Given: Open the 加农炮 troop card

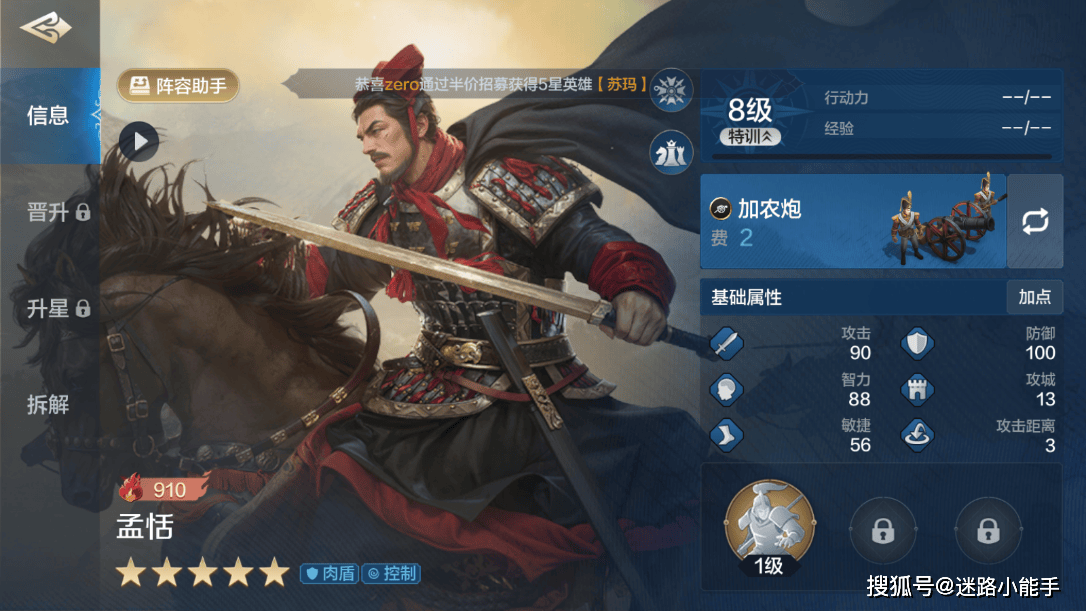Looking at the screenshot, I should [x=853, y=221].
